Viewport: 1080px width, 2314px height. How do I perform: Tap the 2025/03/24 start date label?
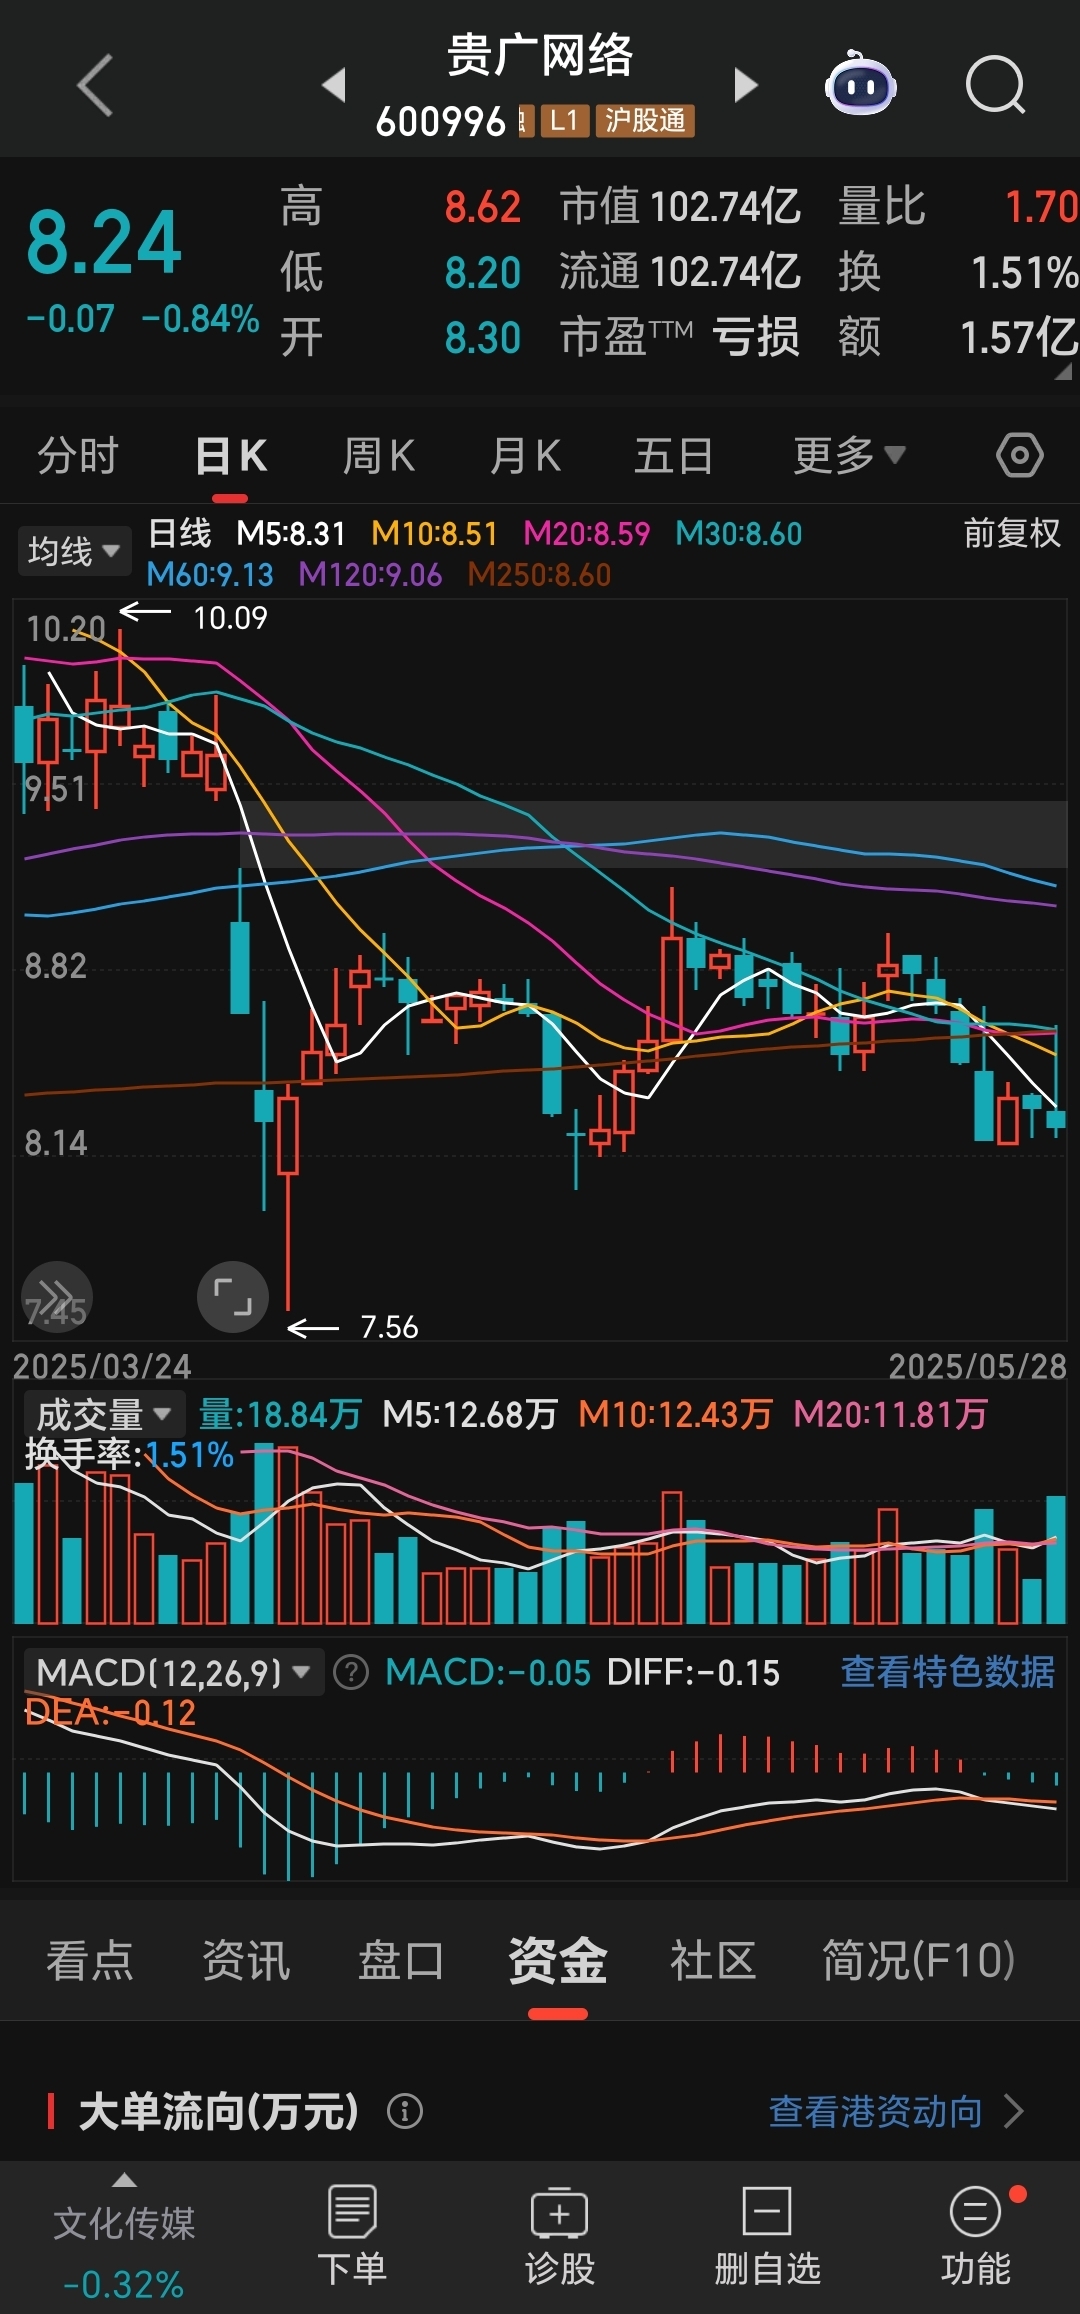102,1366
